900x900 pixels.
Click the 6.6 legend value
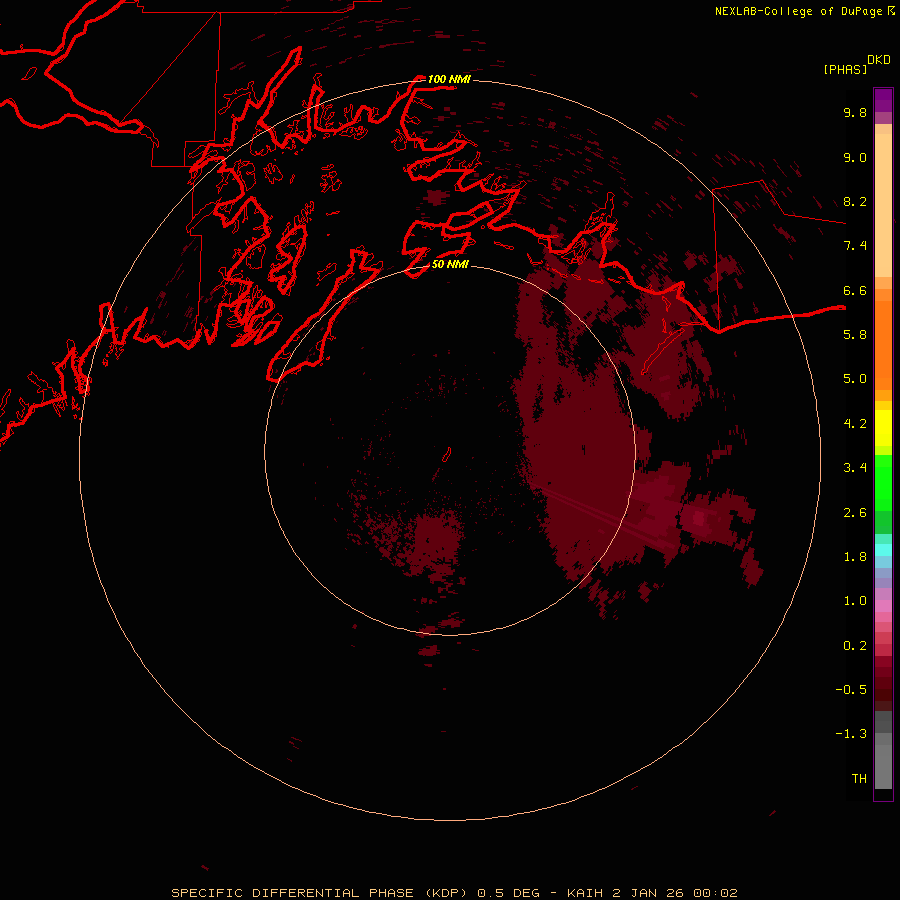click(x=855, y=291)
